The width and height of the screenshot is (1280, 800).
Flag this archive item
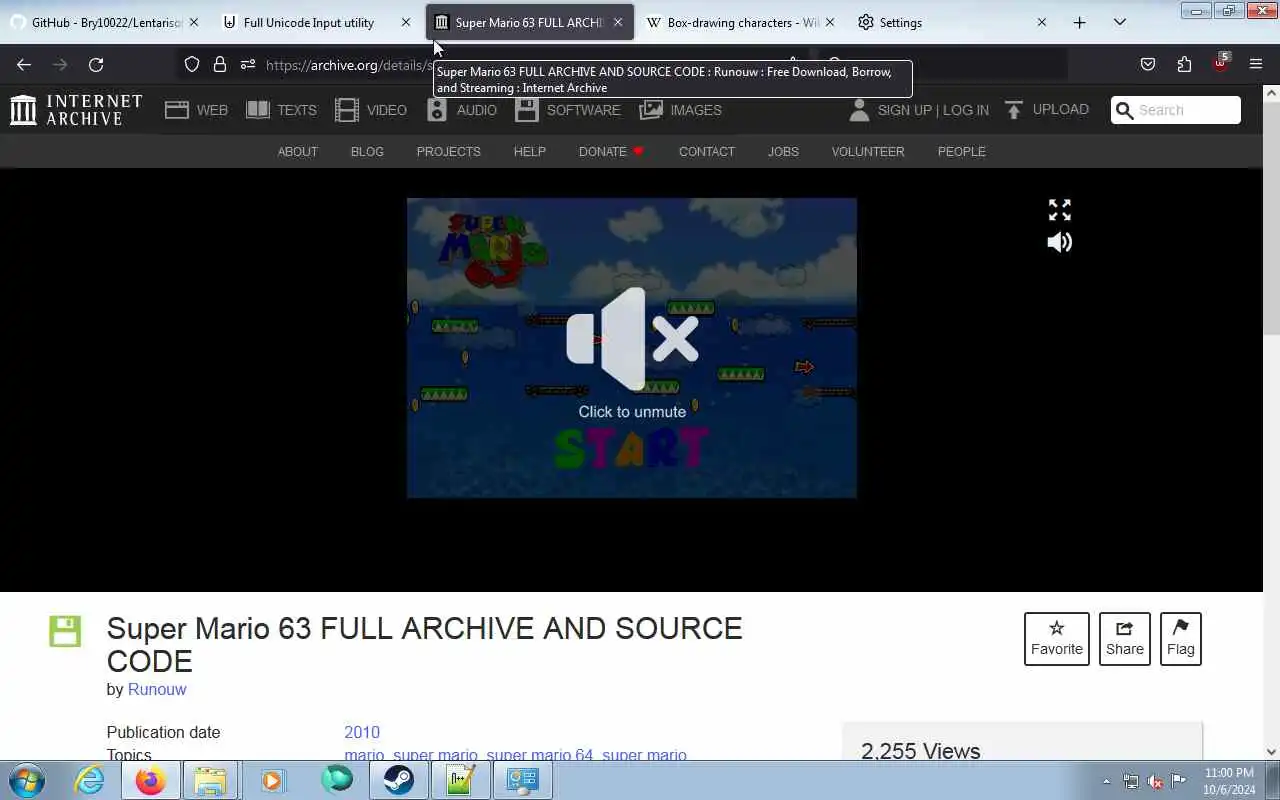tap(1180, 638)
